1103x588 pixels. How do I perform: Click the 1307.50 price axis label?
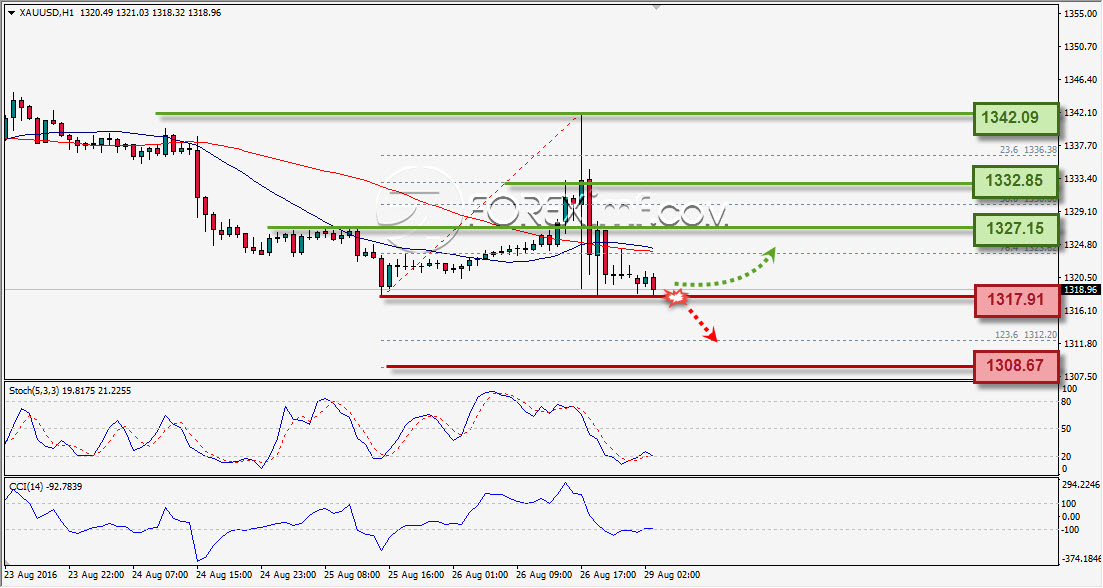click(x=1080, y=376)
